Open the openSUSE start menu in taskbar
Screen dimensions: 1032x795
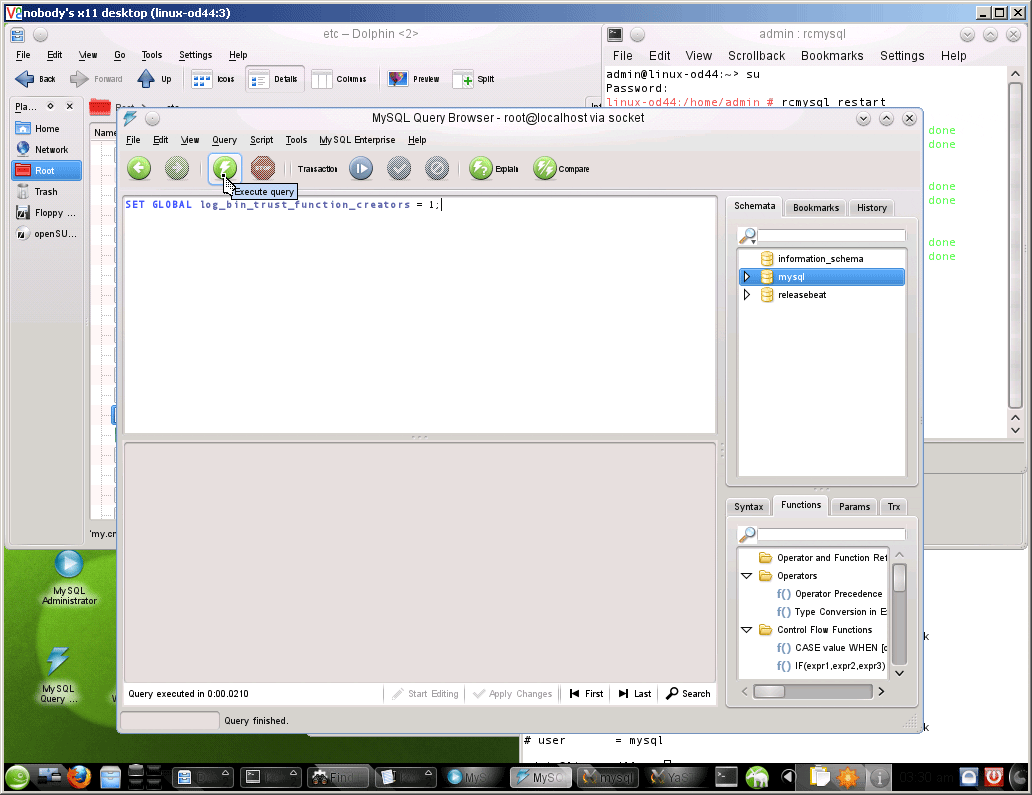(18, 777)
